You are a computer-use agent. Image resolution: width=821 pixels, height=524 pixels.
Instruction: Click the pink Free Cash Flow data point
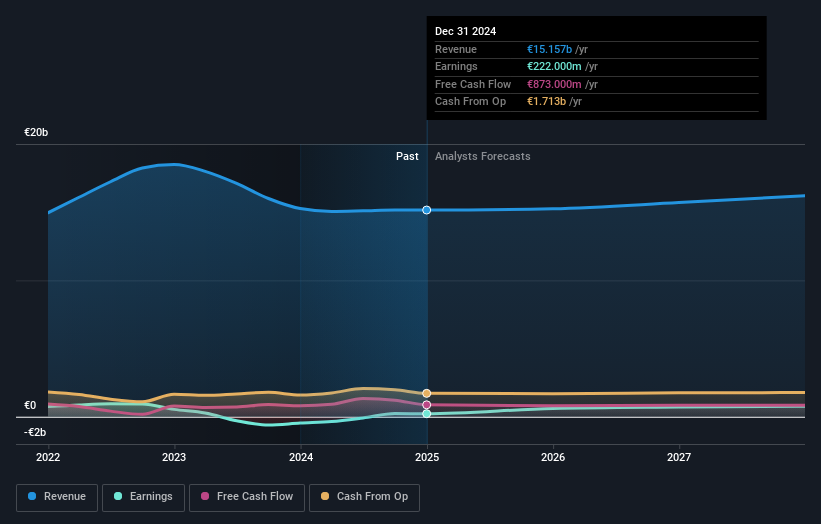coord(427,405)
